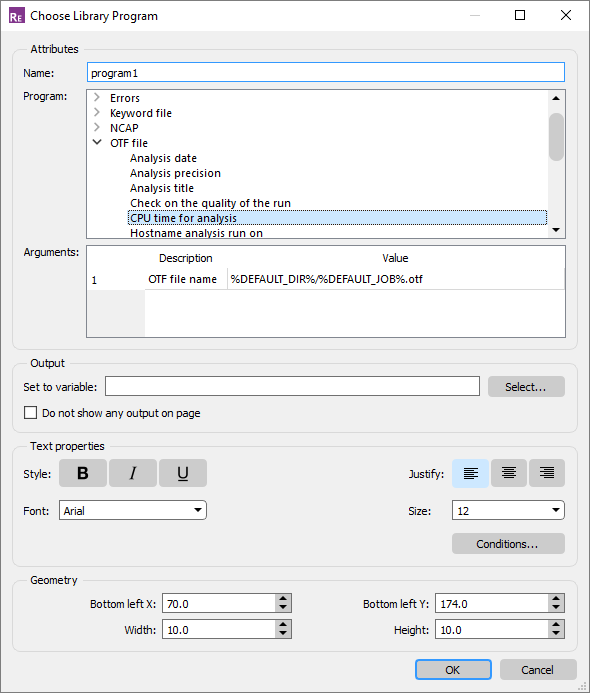Select Analysis precision program

click(x=175, y=173)
